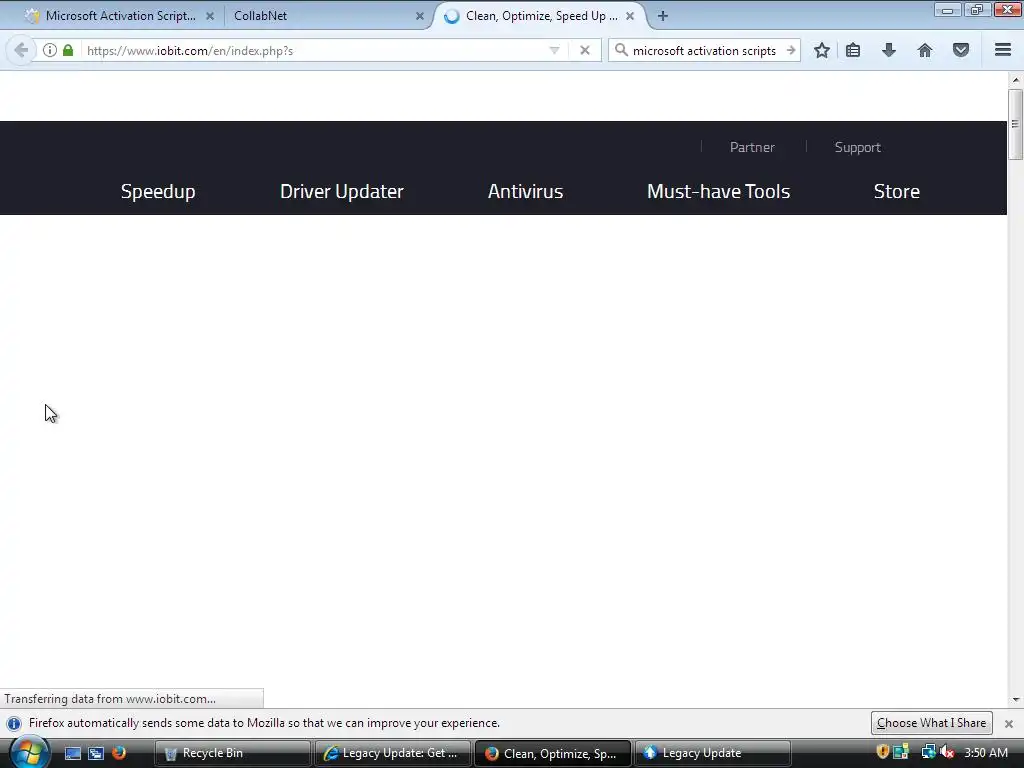The height and width of the screenshot is (768, 1024).
Task: Open the Store menu item
Action: click(897, 191)
